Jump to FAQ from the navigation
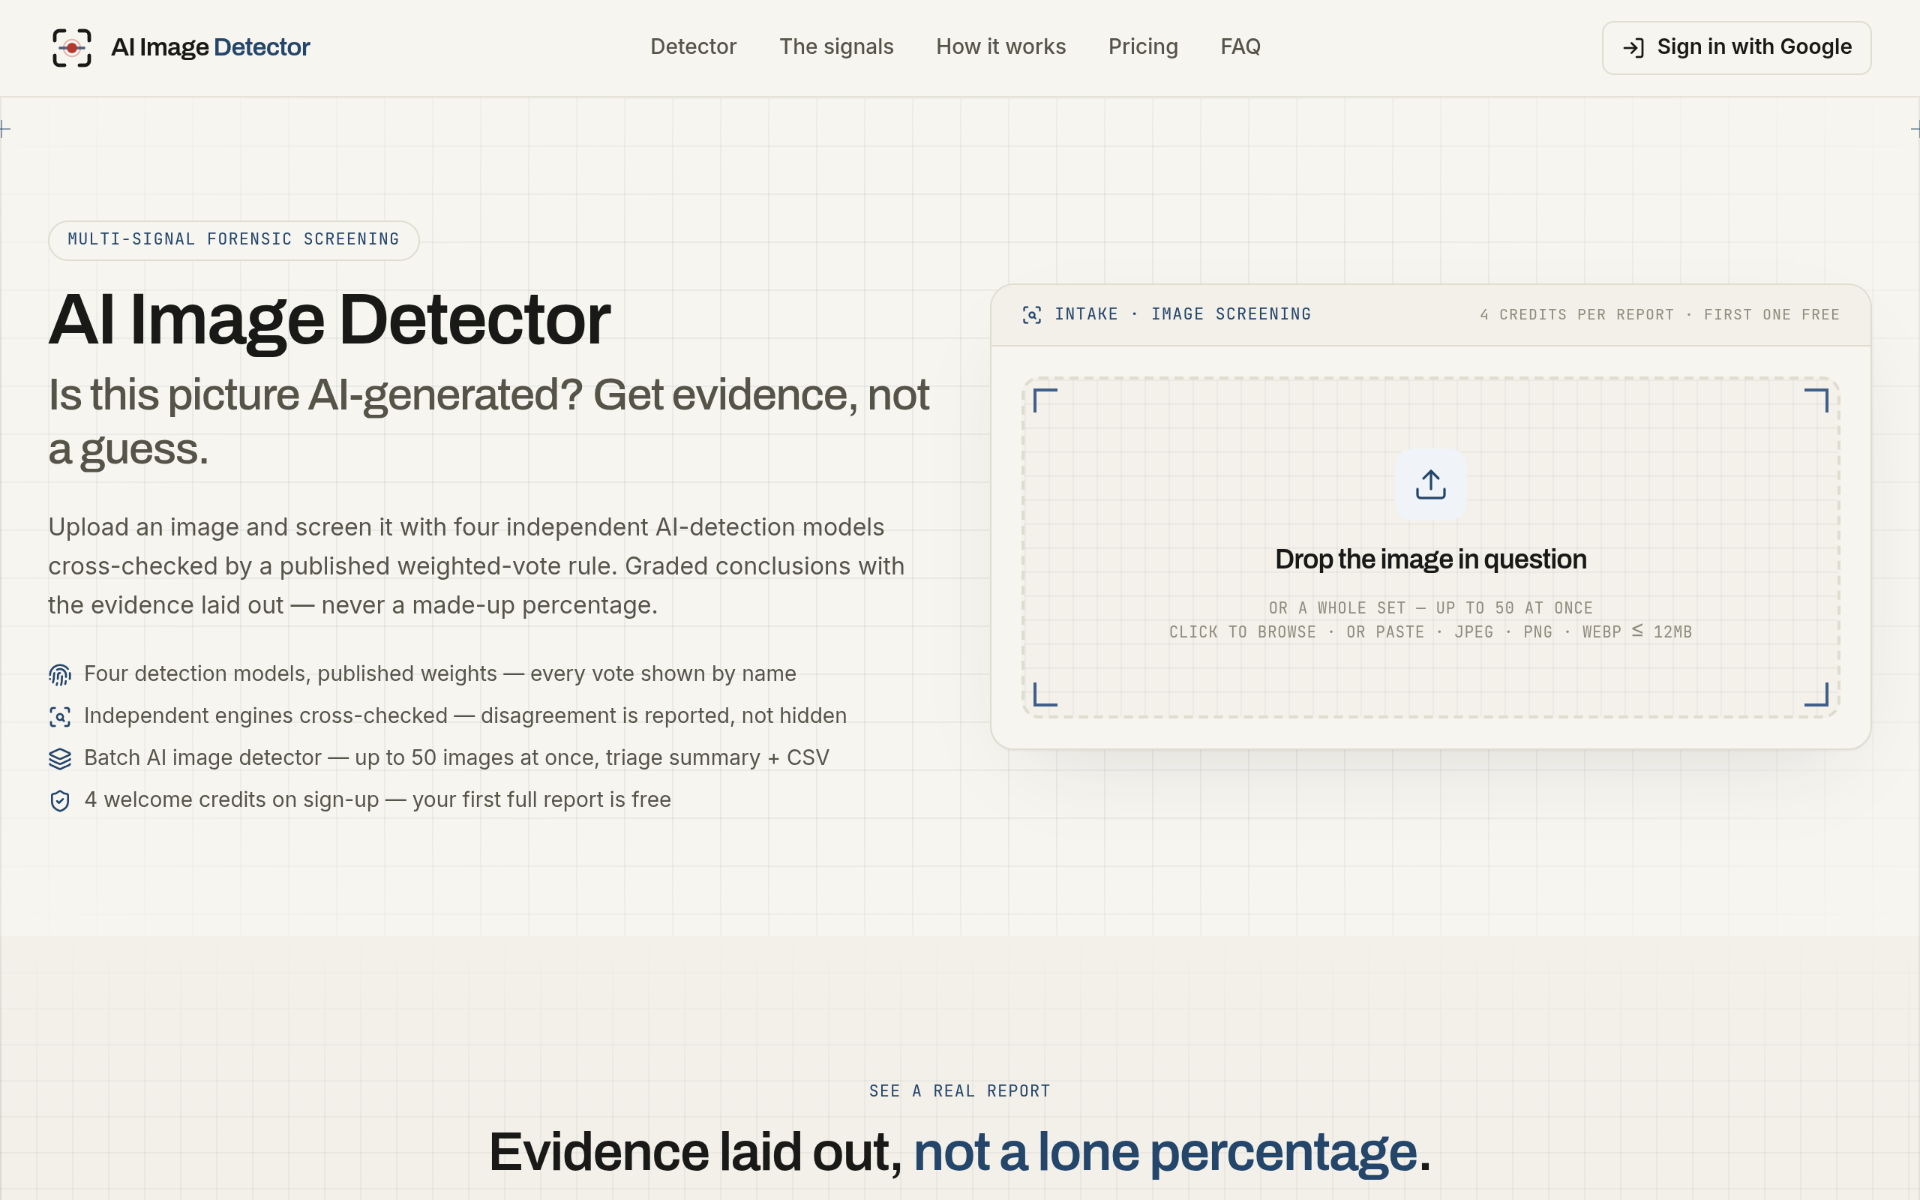Image resolution: width=1920 pixels, height=1200 pixels. [1240, 47]
